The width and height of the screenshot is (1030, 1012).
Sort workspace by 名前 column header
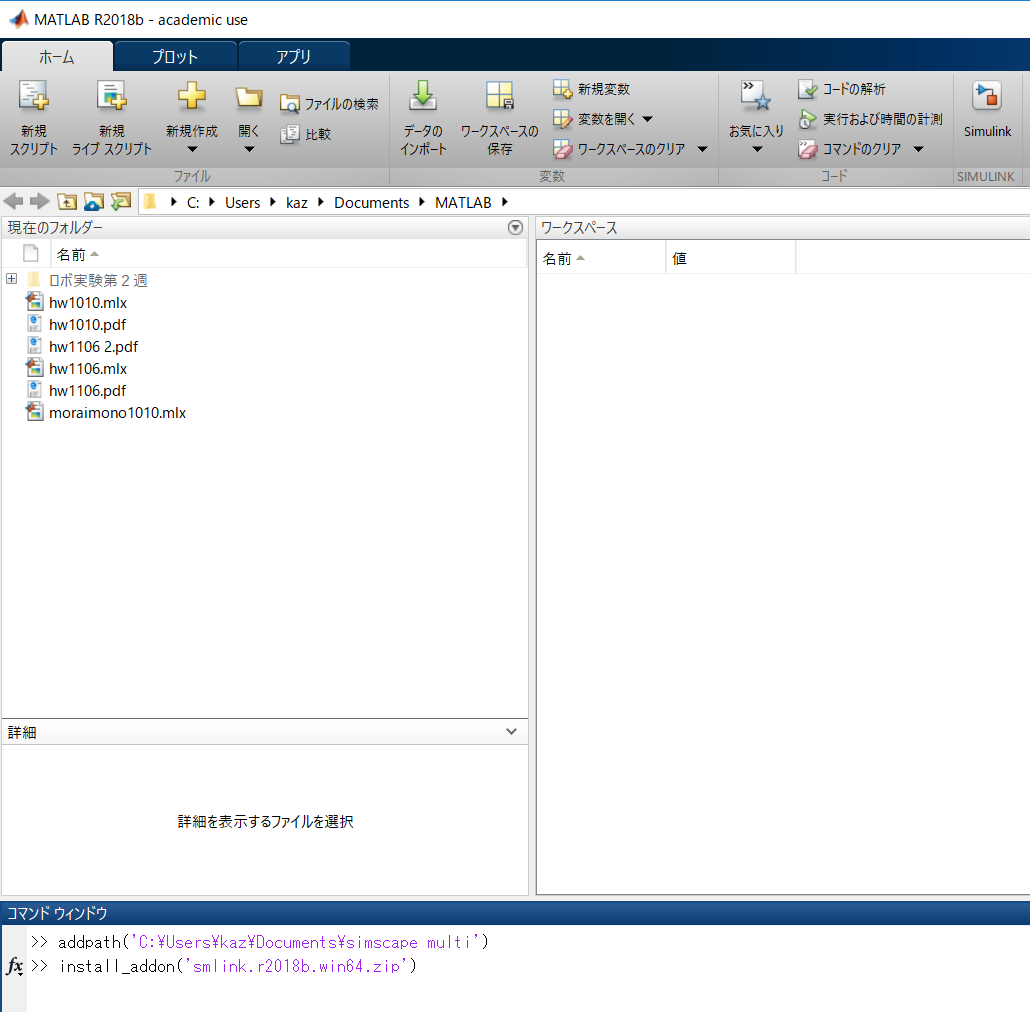(601, 258)
